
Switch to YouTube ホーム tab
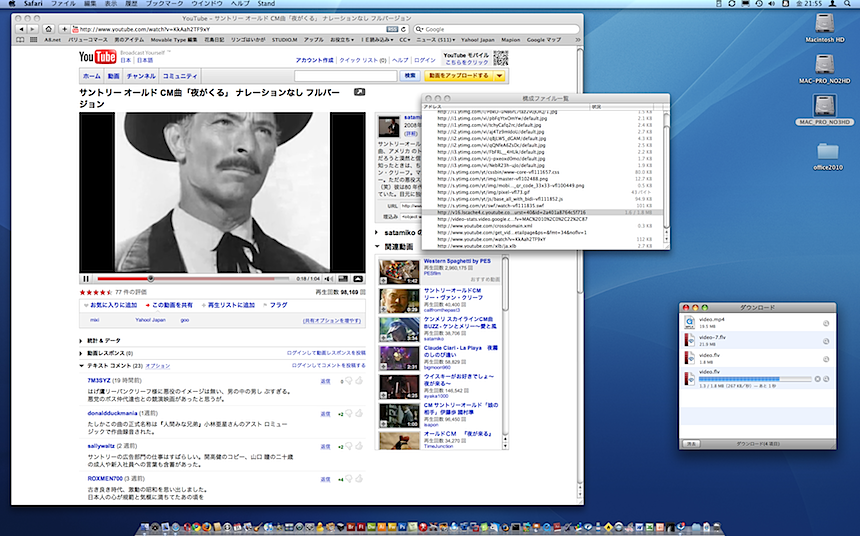pyautogui.click(x=91, y=76)
